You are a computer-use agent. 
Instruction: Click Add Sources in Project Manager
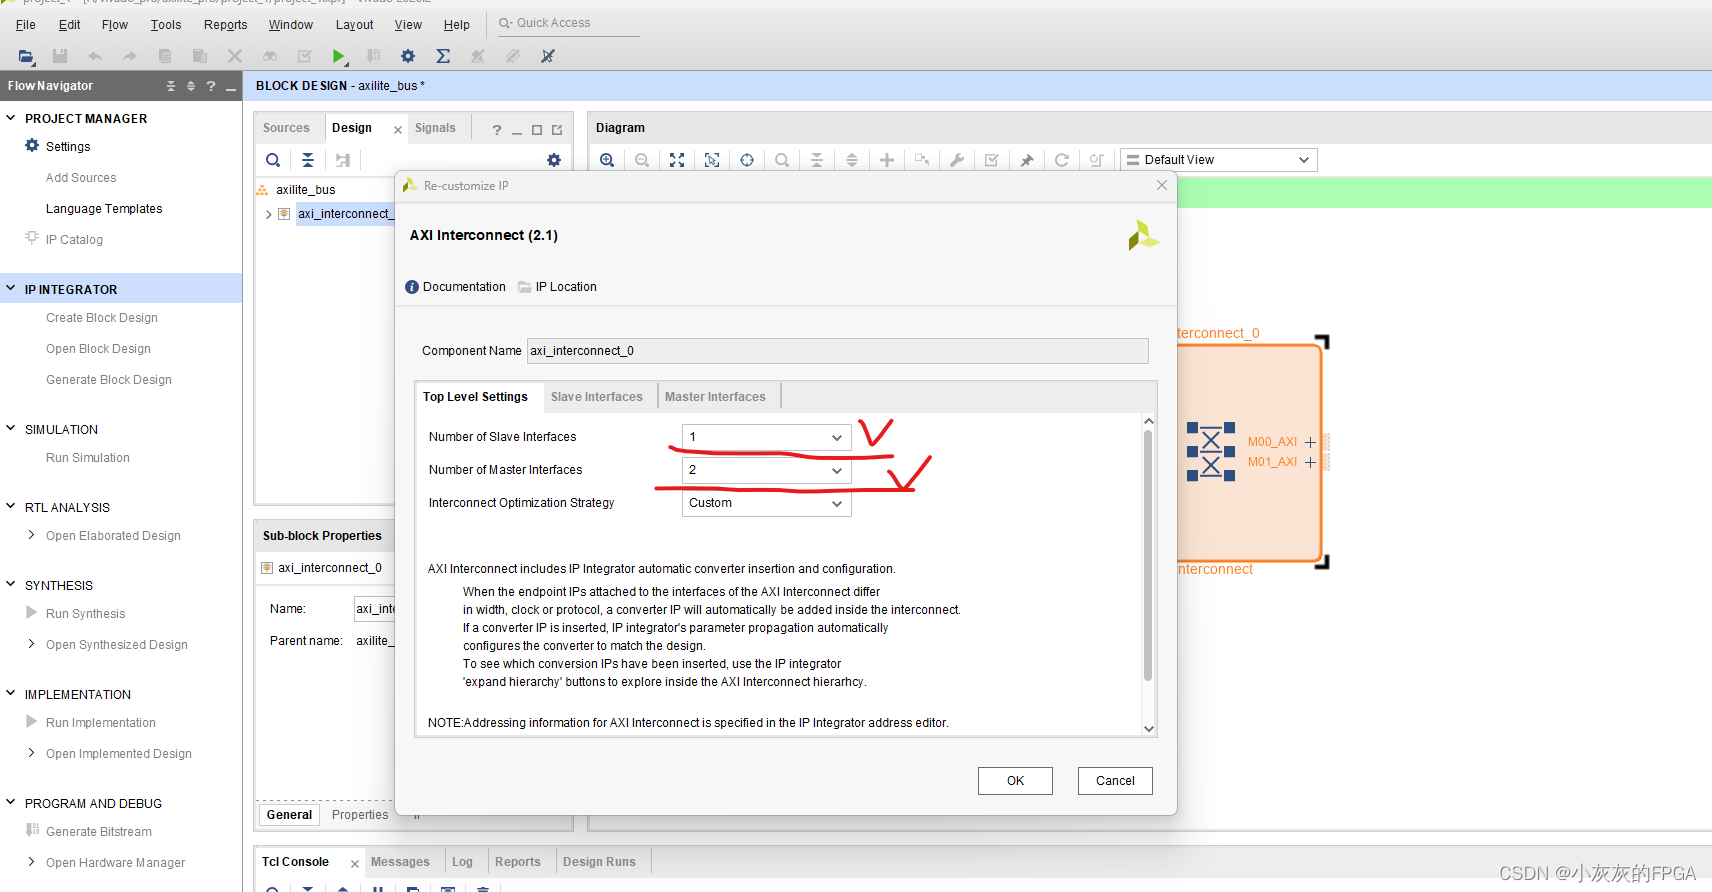[x=81, y=178]
